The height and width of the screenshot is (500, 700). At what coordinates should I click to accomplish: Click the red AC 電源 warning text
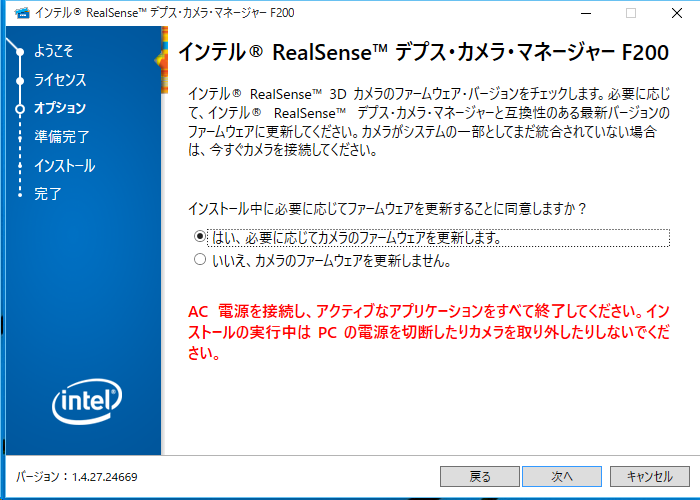(x=429, y=332)
